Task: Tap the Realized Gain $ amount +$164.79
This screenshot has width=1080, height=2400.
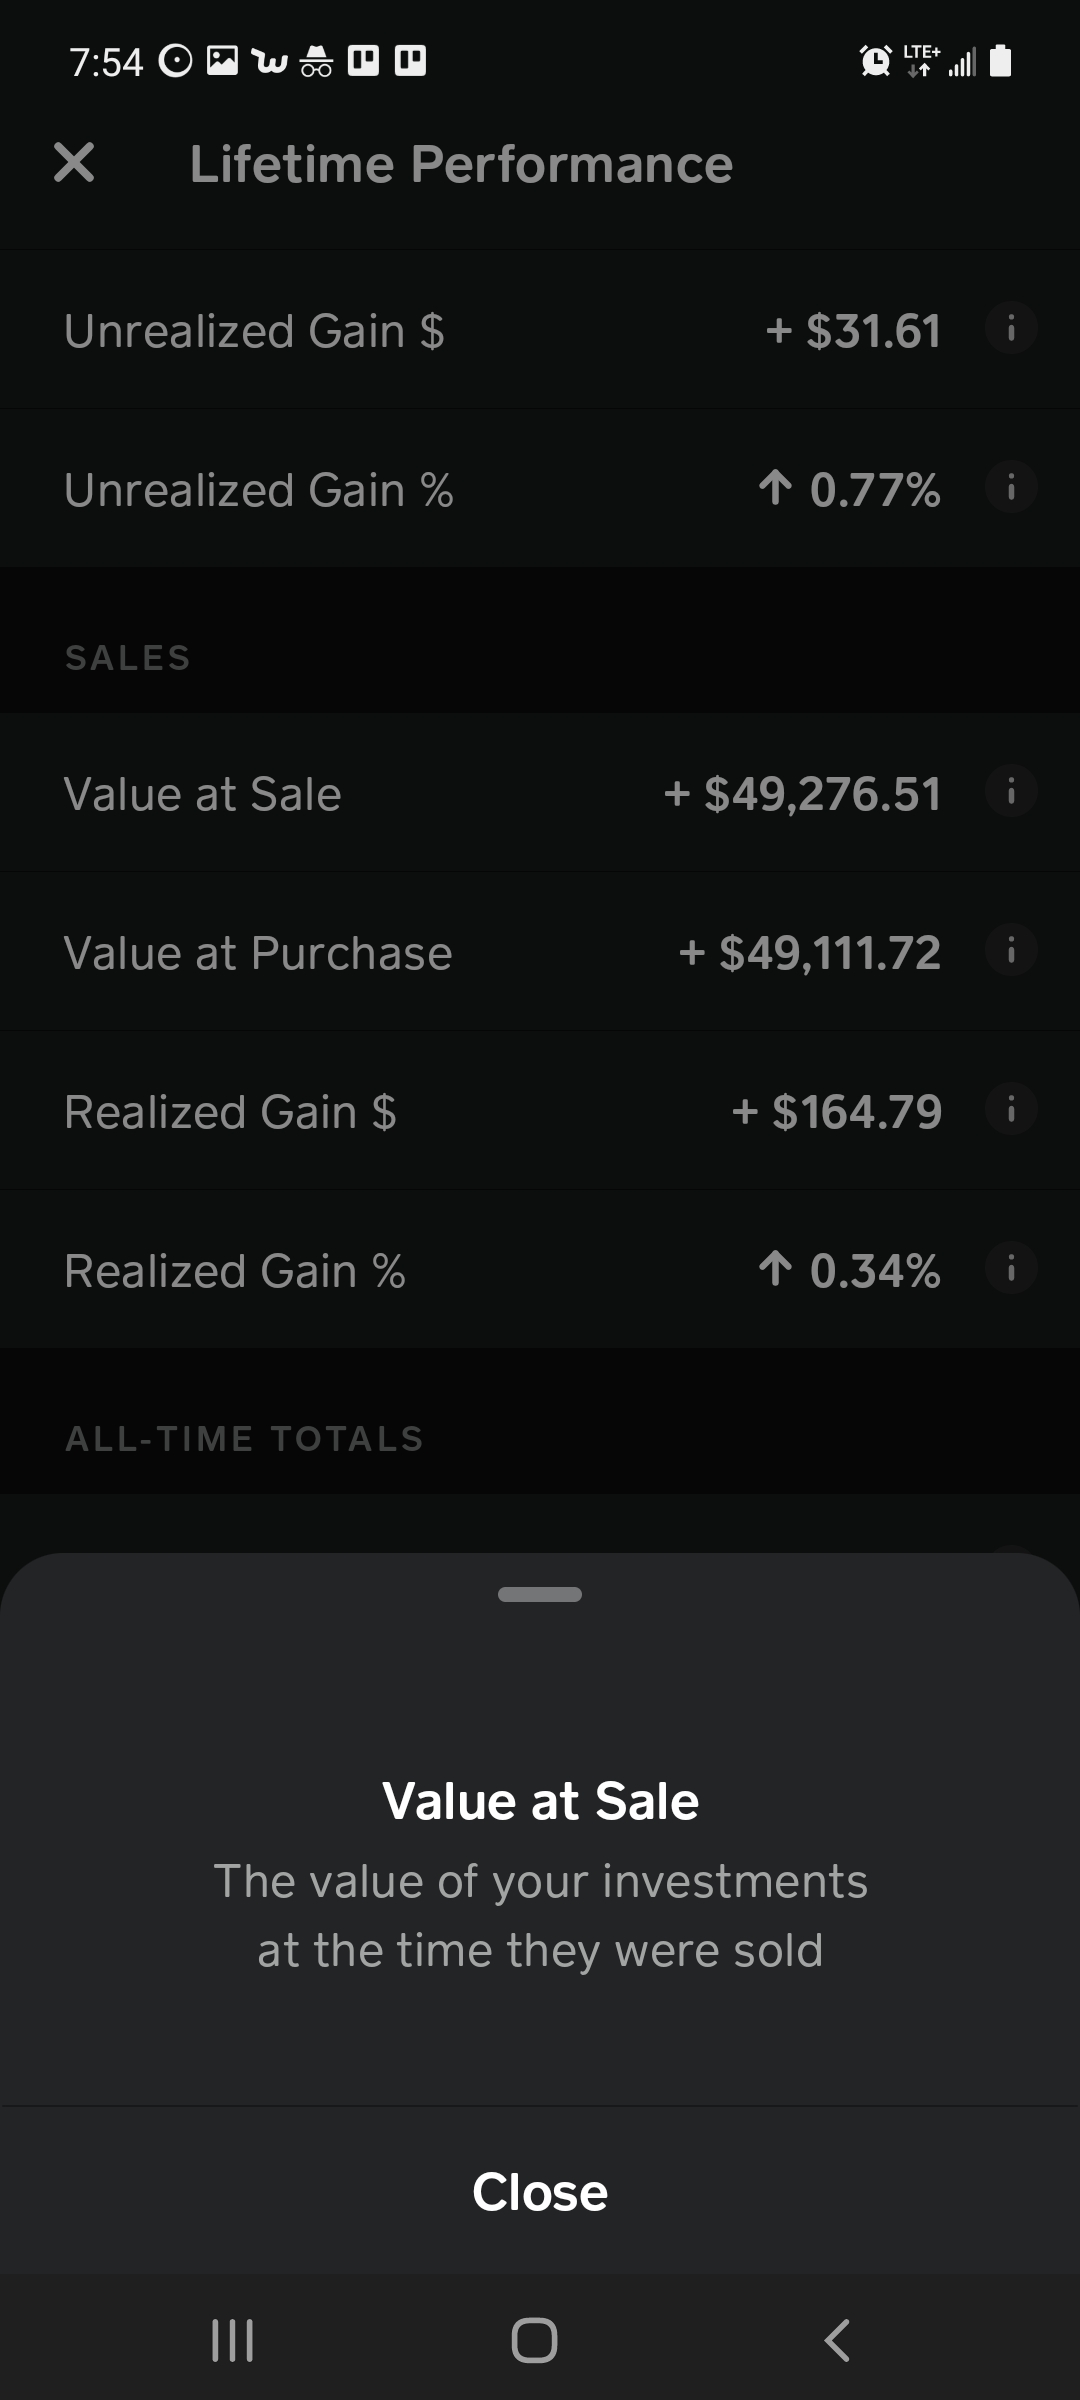Action: (x=837, y=1112)
